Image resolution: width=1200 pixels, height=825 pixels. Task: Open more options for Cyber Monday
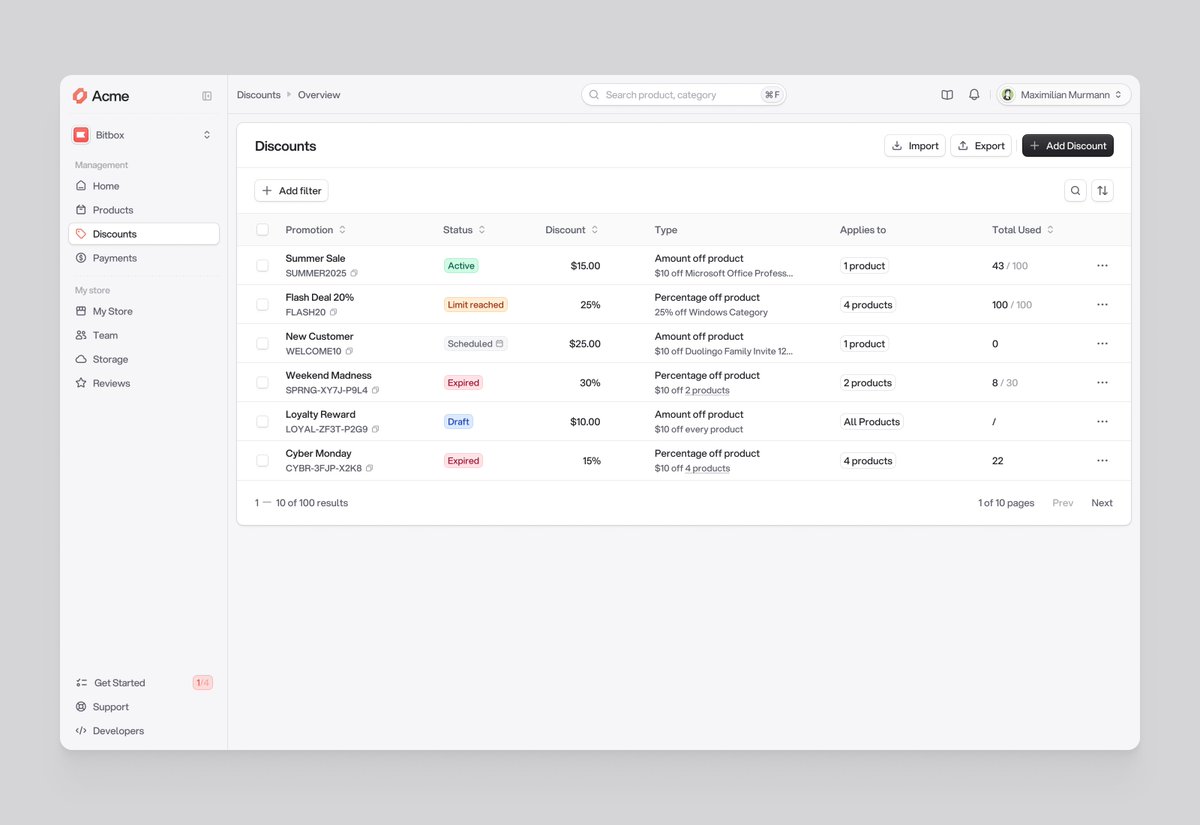click(x=1102, y=461)
